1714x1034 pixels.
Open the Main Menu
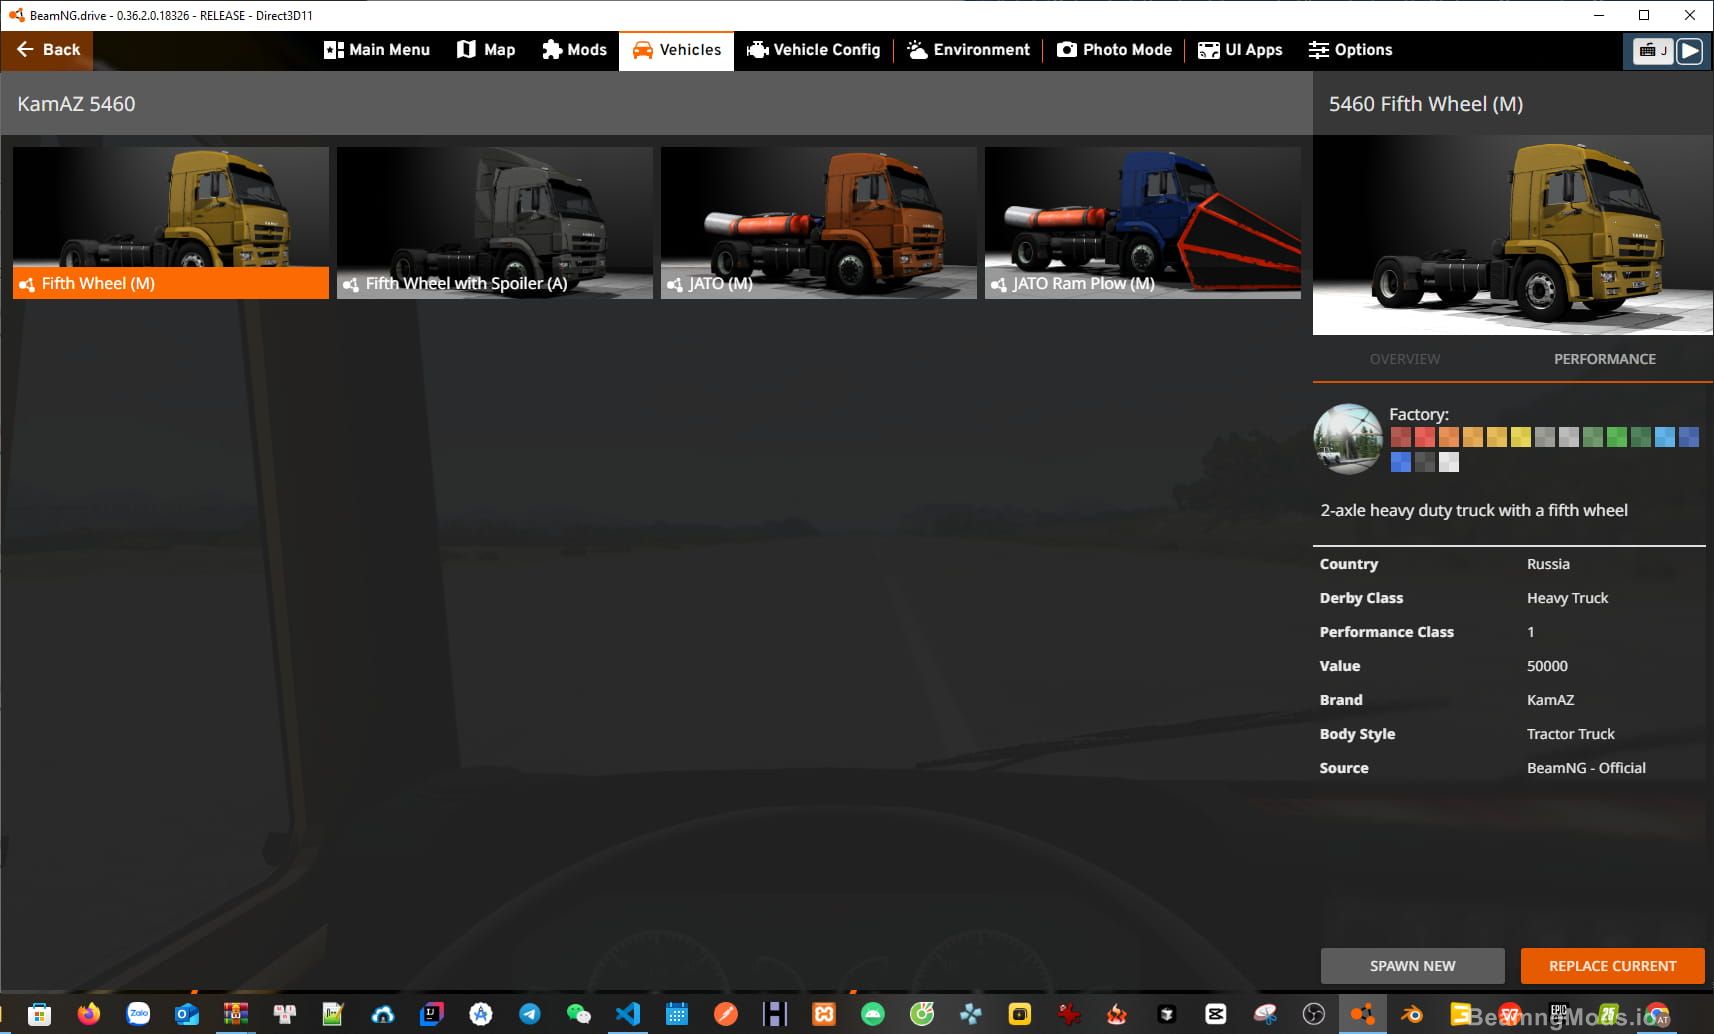[x=377, y=50]
